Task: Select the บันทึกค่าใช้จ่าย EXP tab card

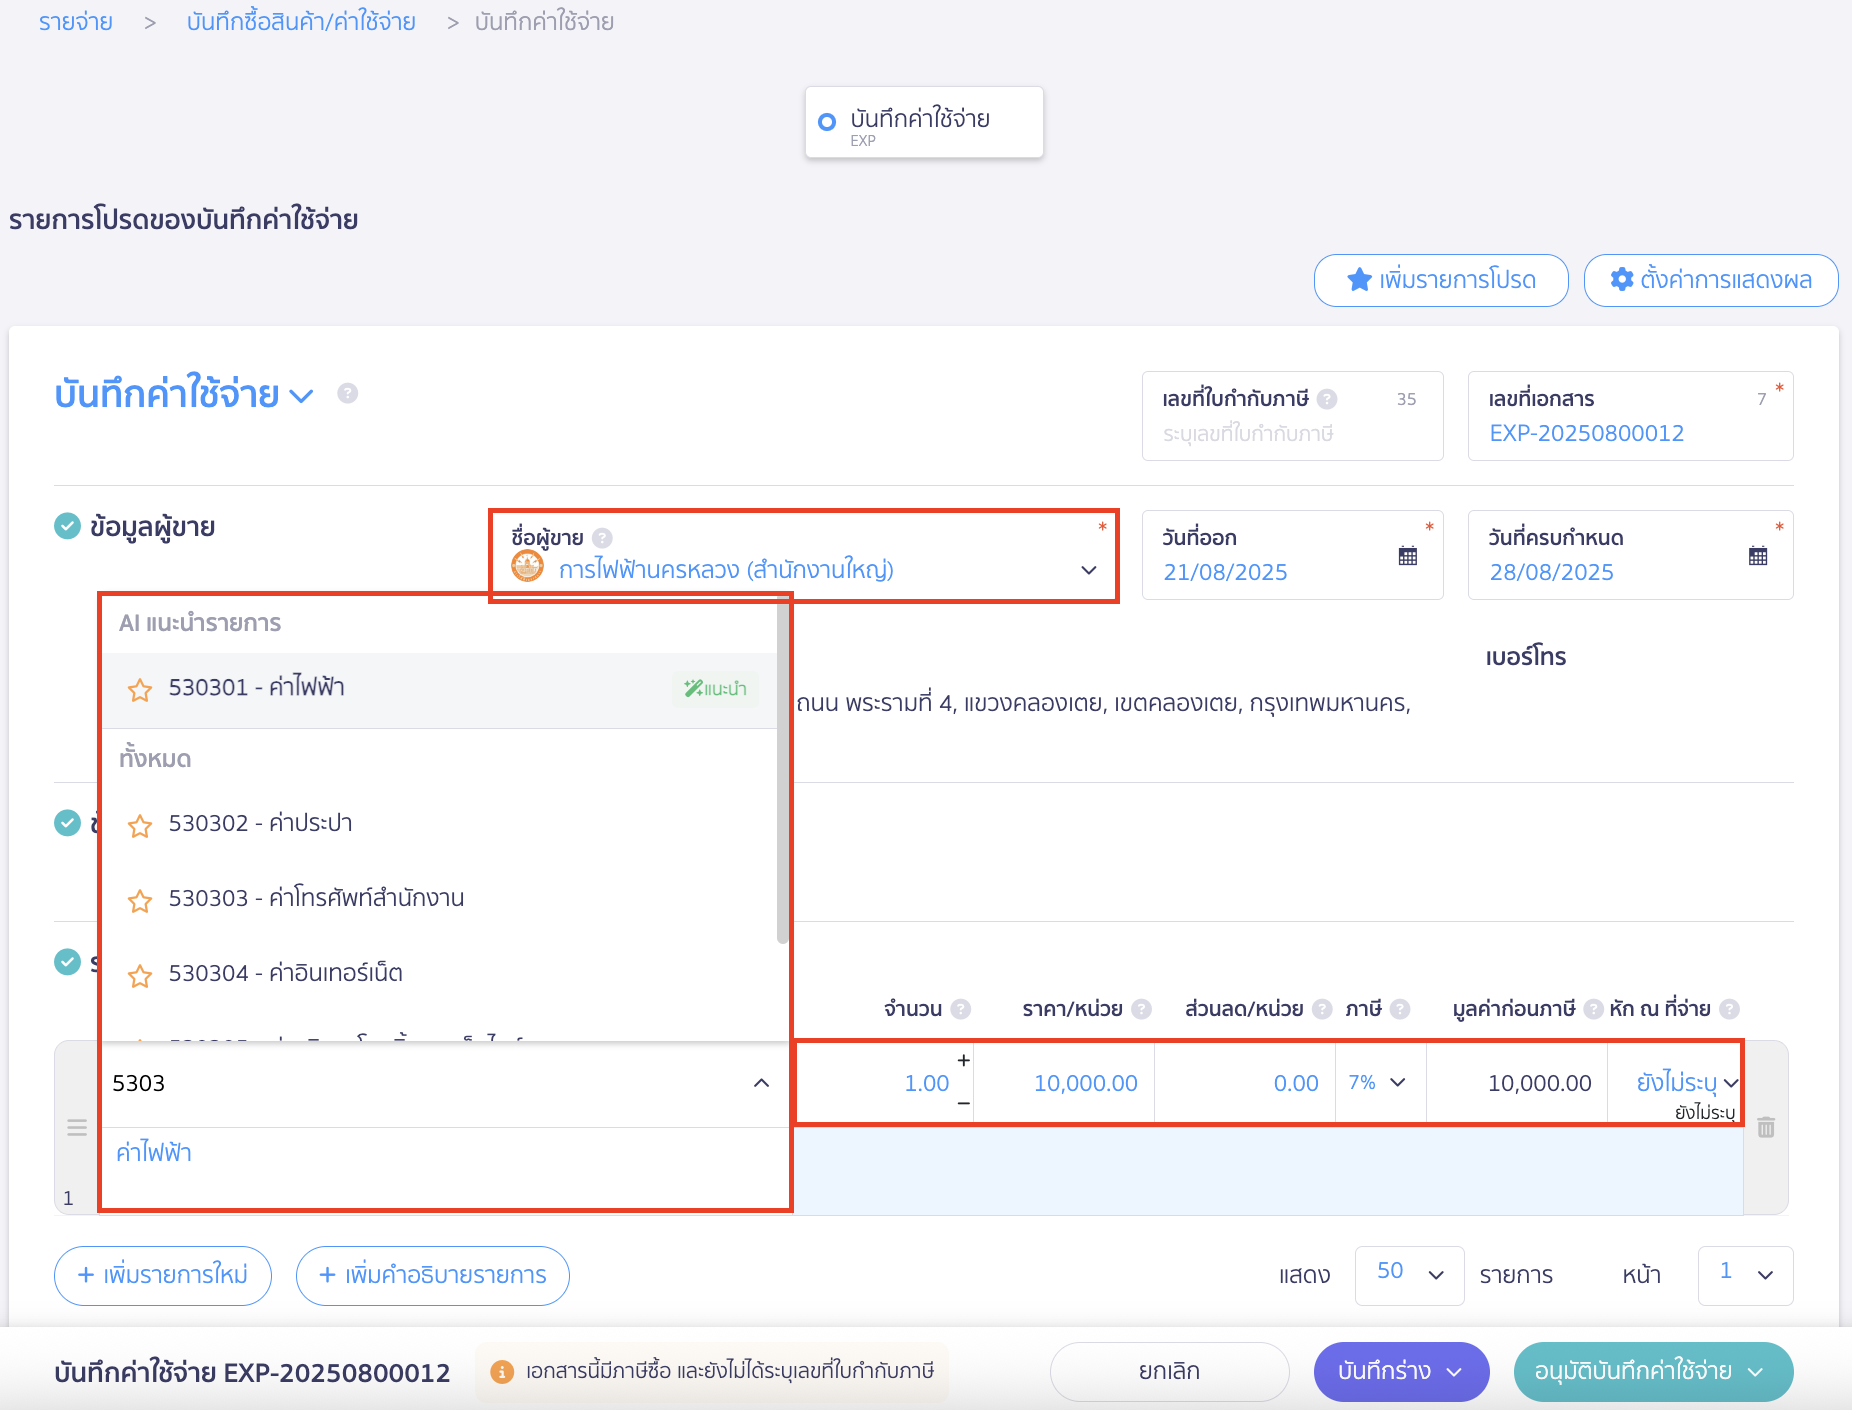Action: [923, 121]
